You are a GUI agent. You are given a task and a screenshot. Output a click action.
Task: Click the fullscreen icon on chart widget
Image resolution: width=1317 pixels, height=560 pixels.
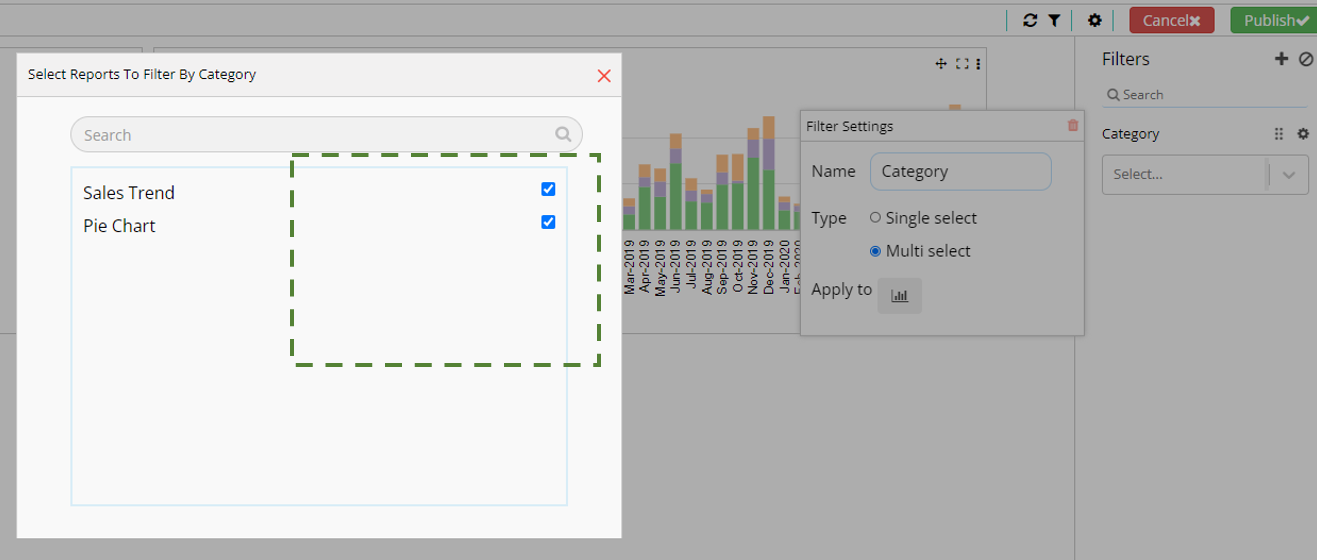[962, 64]
